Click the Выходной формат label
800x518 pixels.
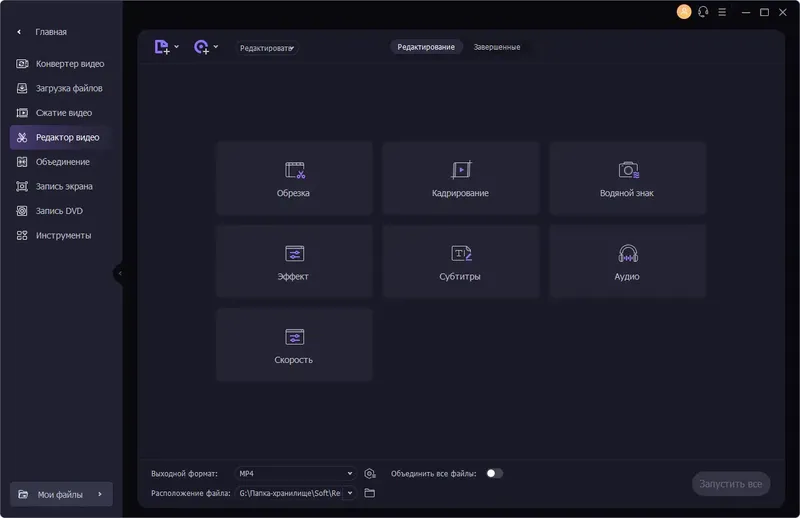184,474
